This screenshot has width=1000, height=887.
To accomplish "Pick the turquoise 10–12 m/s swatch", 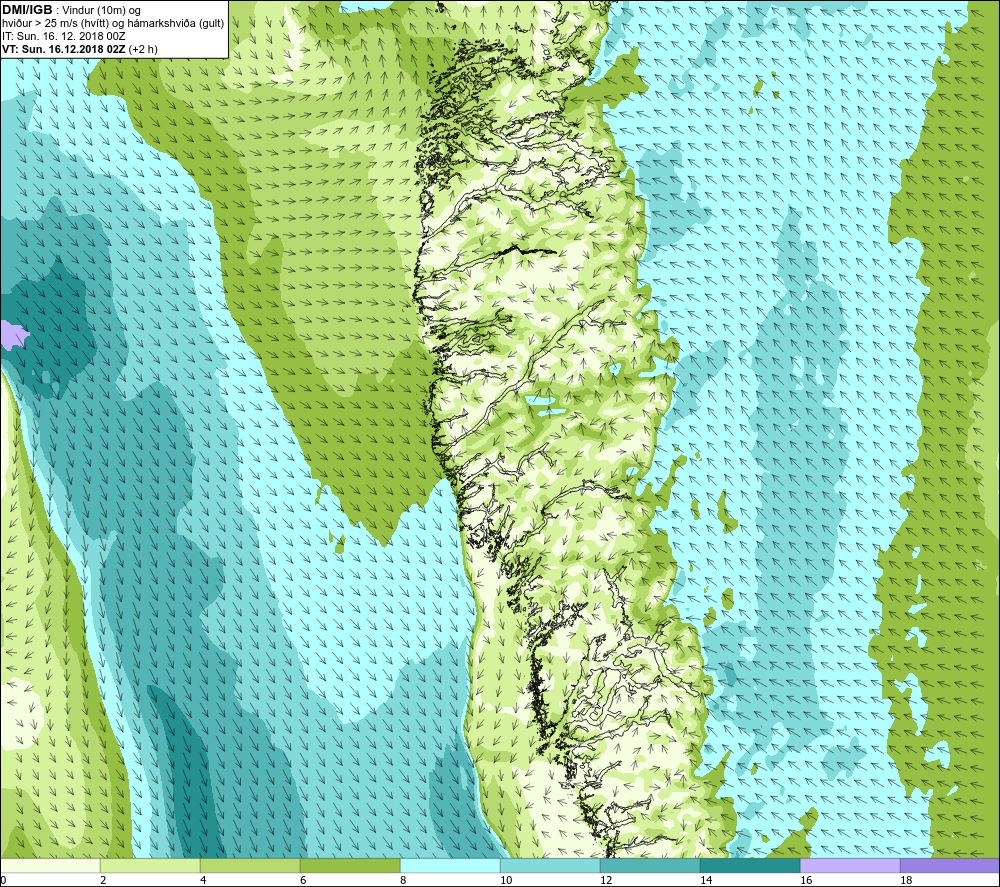I will (550, 865).
